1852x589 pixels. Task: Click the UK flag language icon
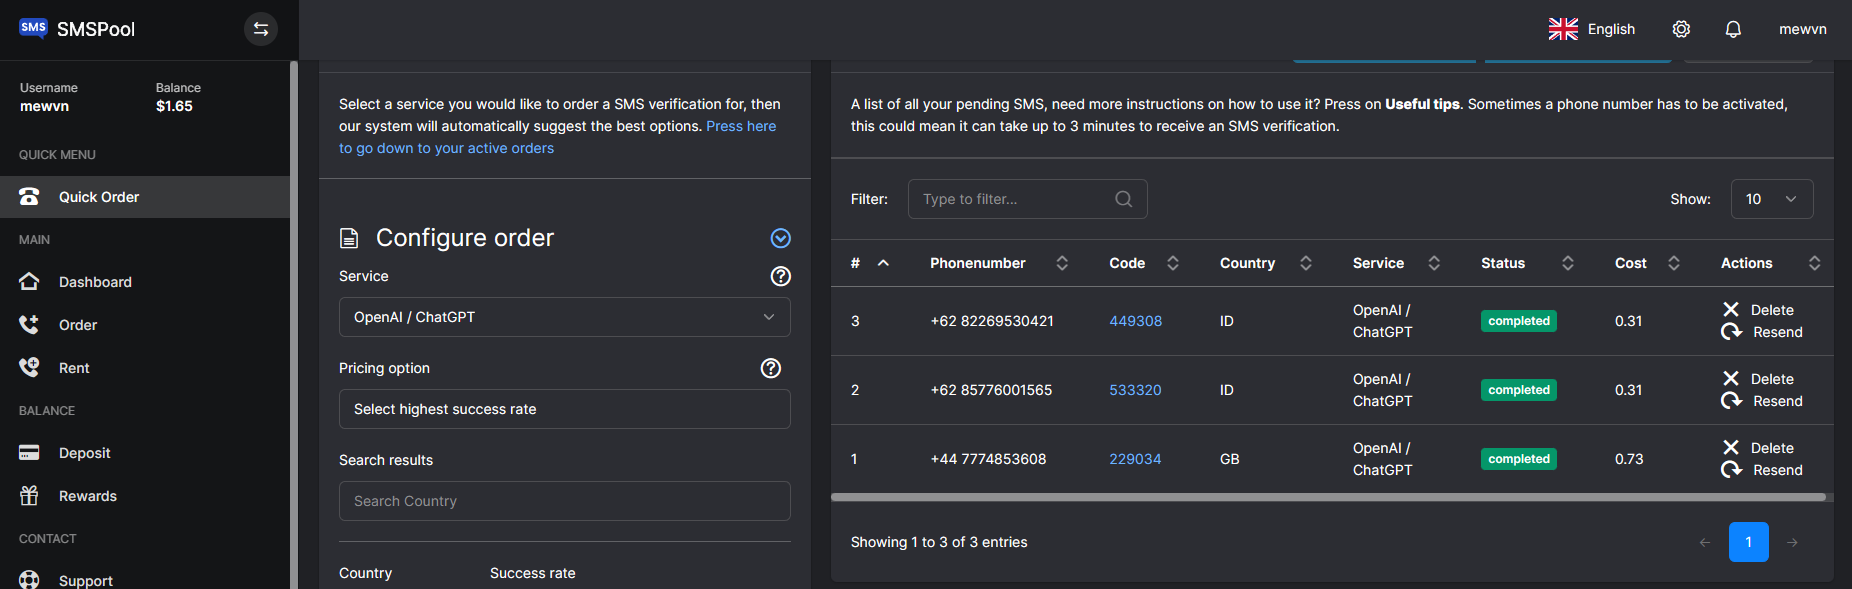click(x=1563, y=29)
